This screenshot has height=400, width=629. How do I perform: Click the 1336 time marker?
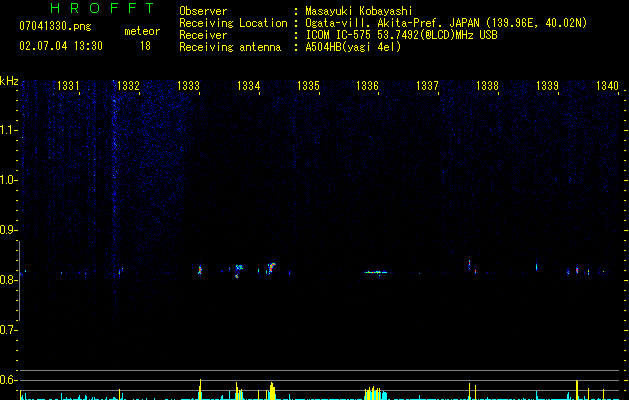[x=367, y=86]
